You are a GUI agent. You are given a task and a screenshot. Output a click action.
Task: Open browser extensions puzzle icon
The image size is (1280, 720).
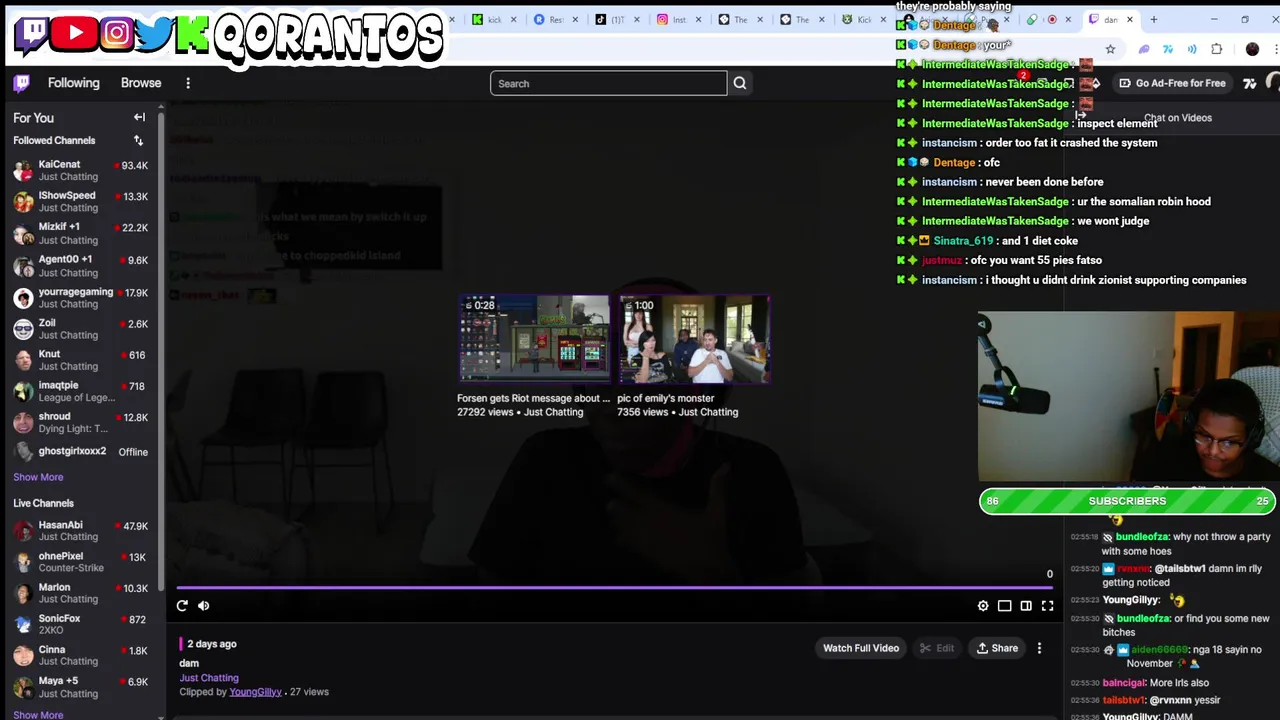1217,49
